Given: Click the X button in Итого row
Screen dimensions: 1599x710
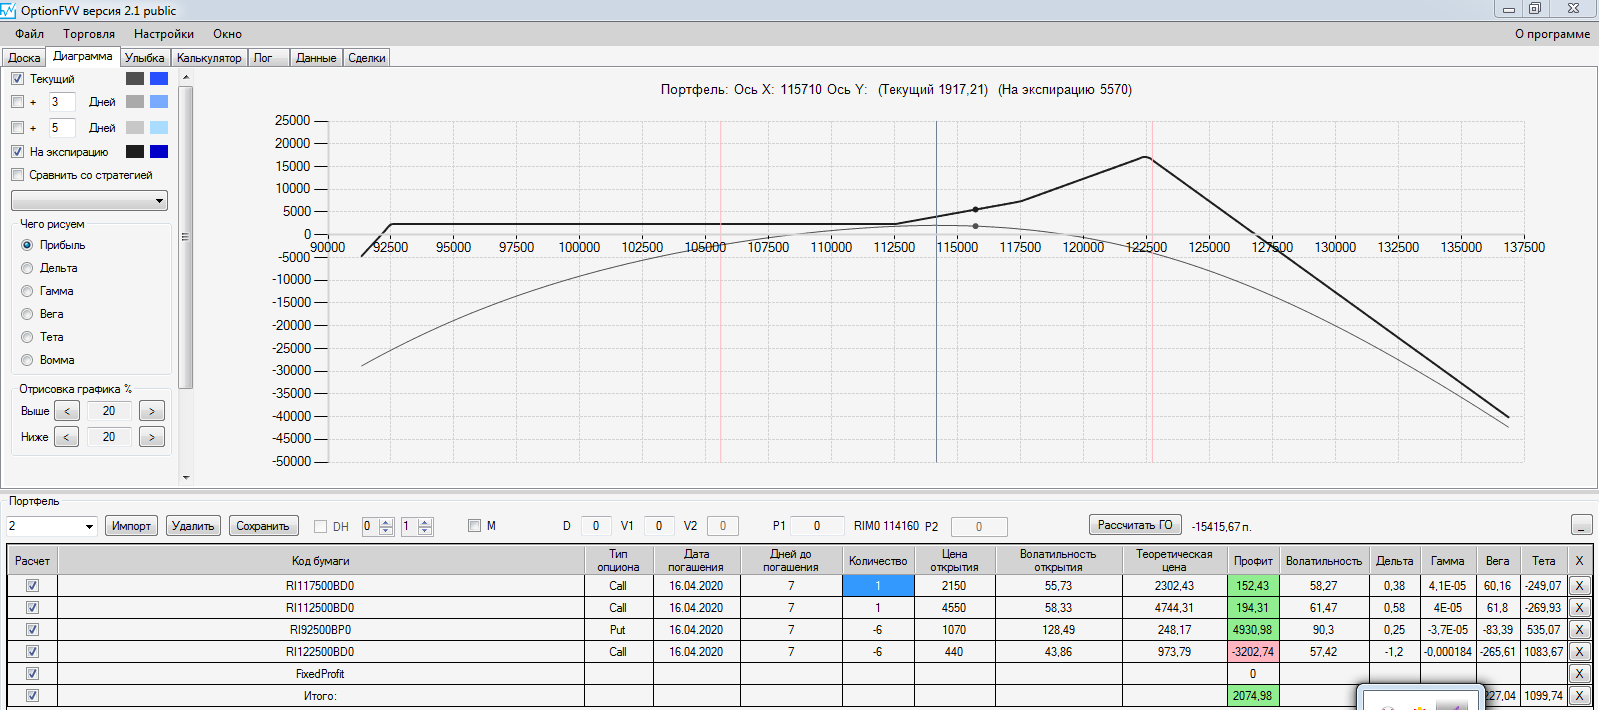Looking at the screenshot, I should (1579, 696).
